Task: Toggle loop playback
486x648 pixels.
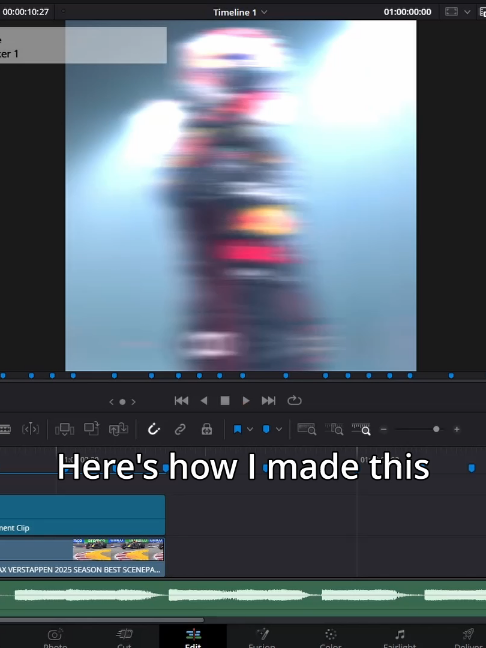Action: pos(294,400)
